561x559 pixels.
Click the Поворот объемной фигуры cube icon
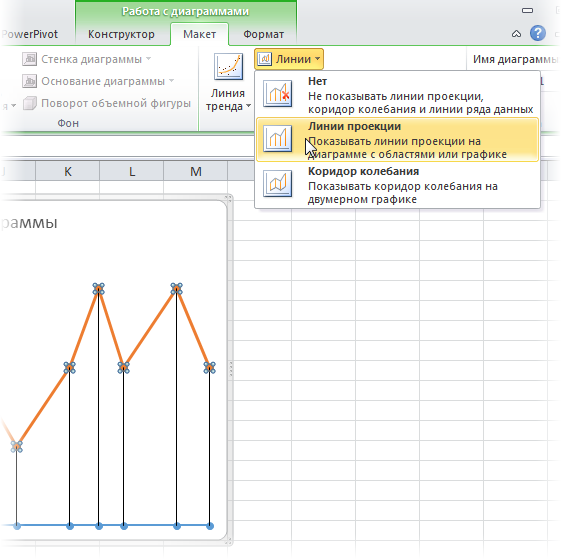point(30,103)
